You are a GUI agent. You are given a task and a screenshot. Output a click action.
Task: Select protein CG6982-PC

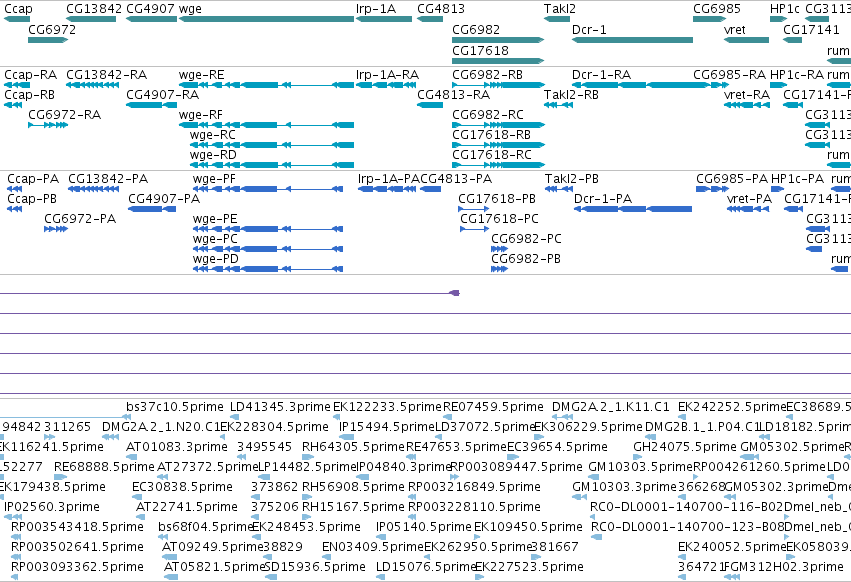pyautogui.click(x=500, y=249)
